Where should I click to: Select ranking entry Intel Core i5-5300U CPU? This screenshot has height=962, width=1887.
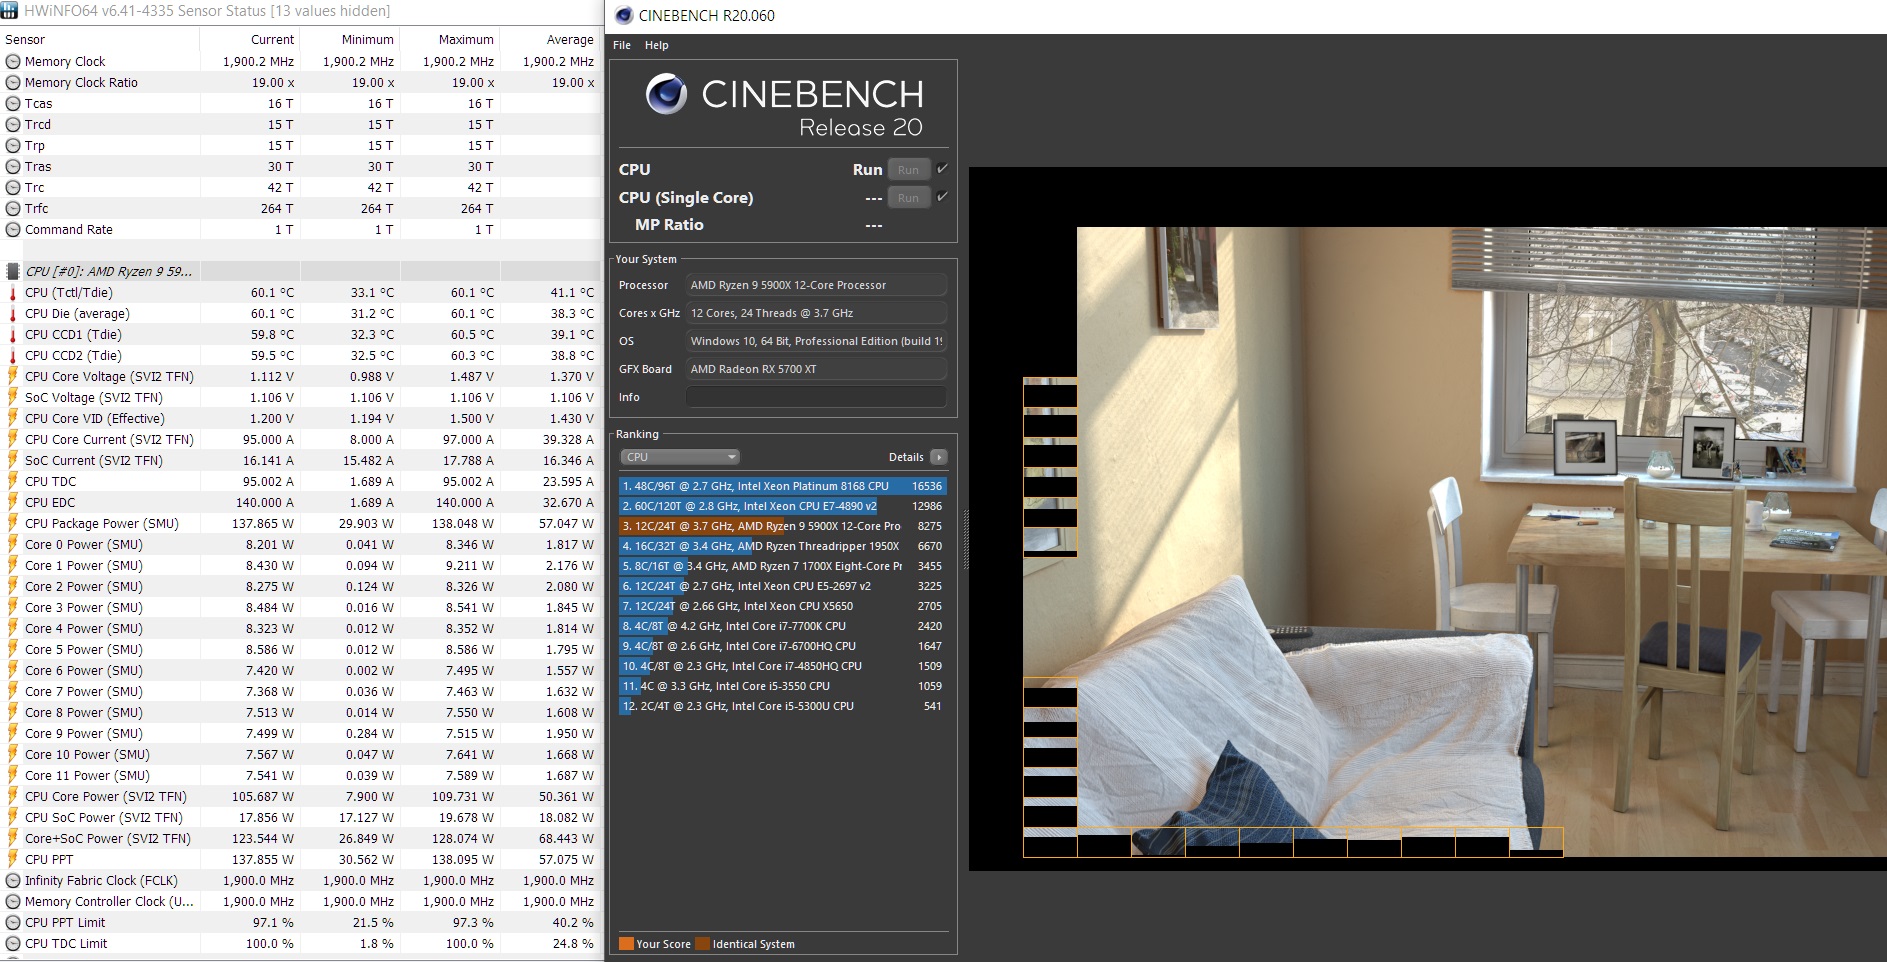(x=782, y=706)
